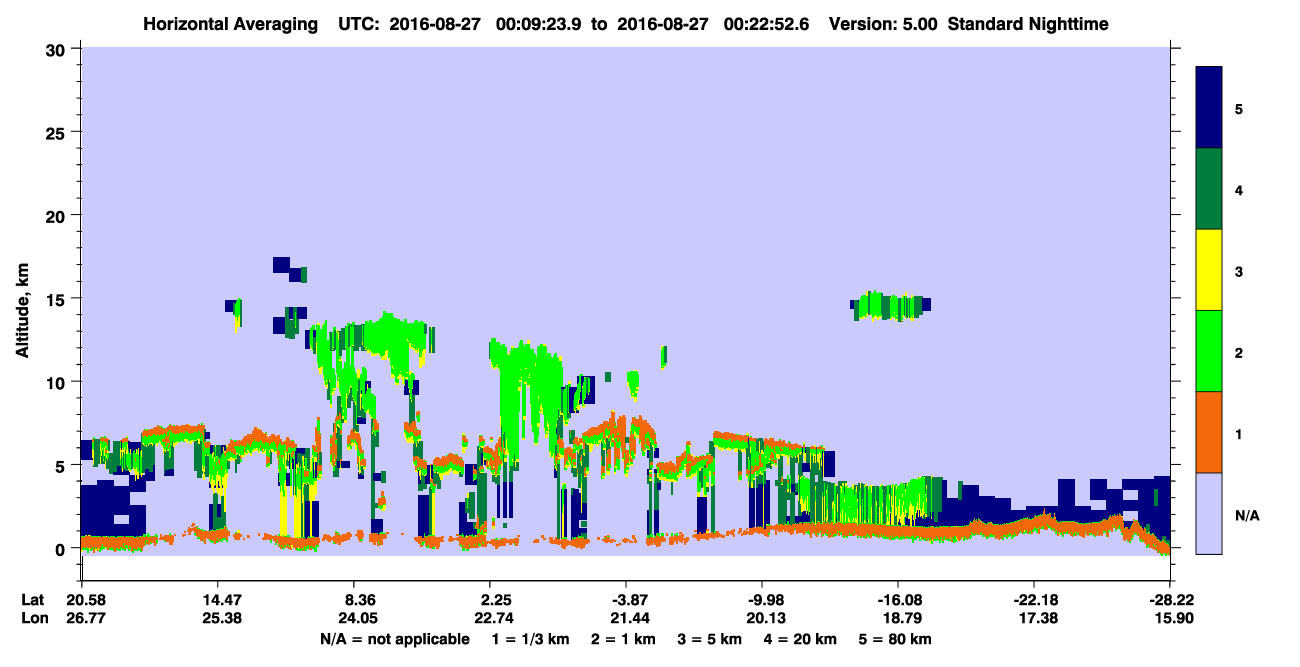Click the legend text '5 = 80 km'

pos(896,639)
